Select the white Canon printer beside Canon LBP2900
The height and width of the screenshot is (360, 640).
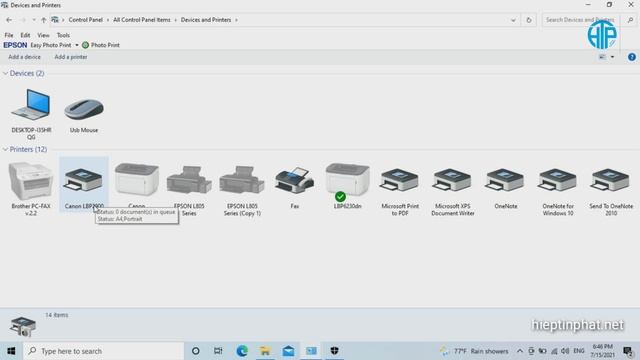coord(137,180)
